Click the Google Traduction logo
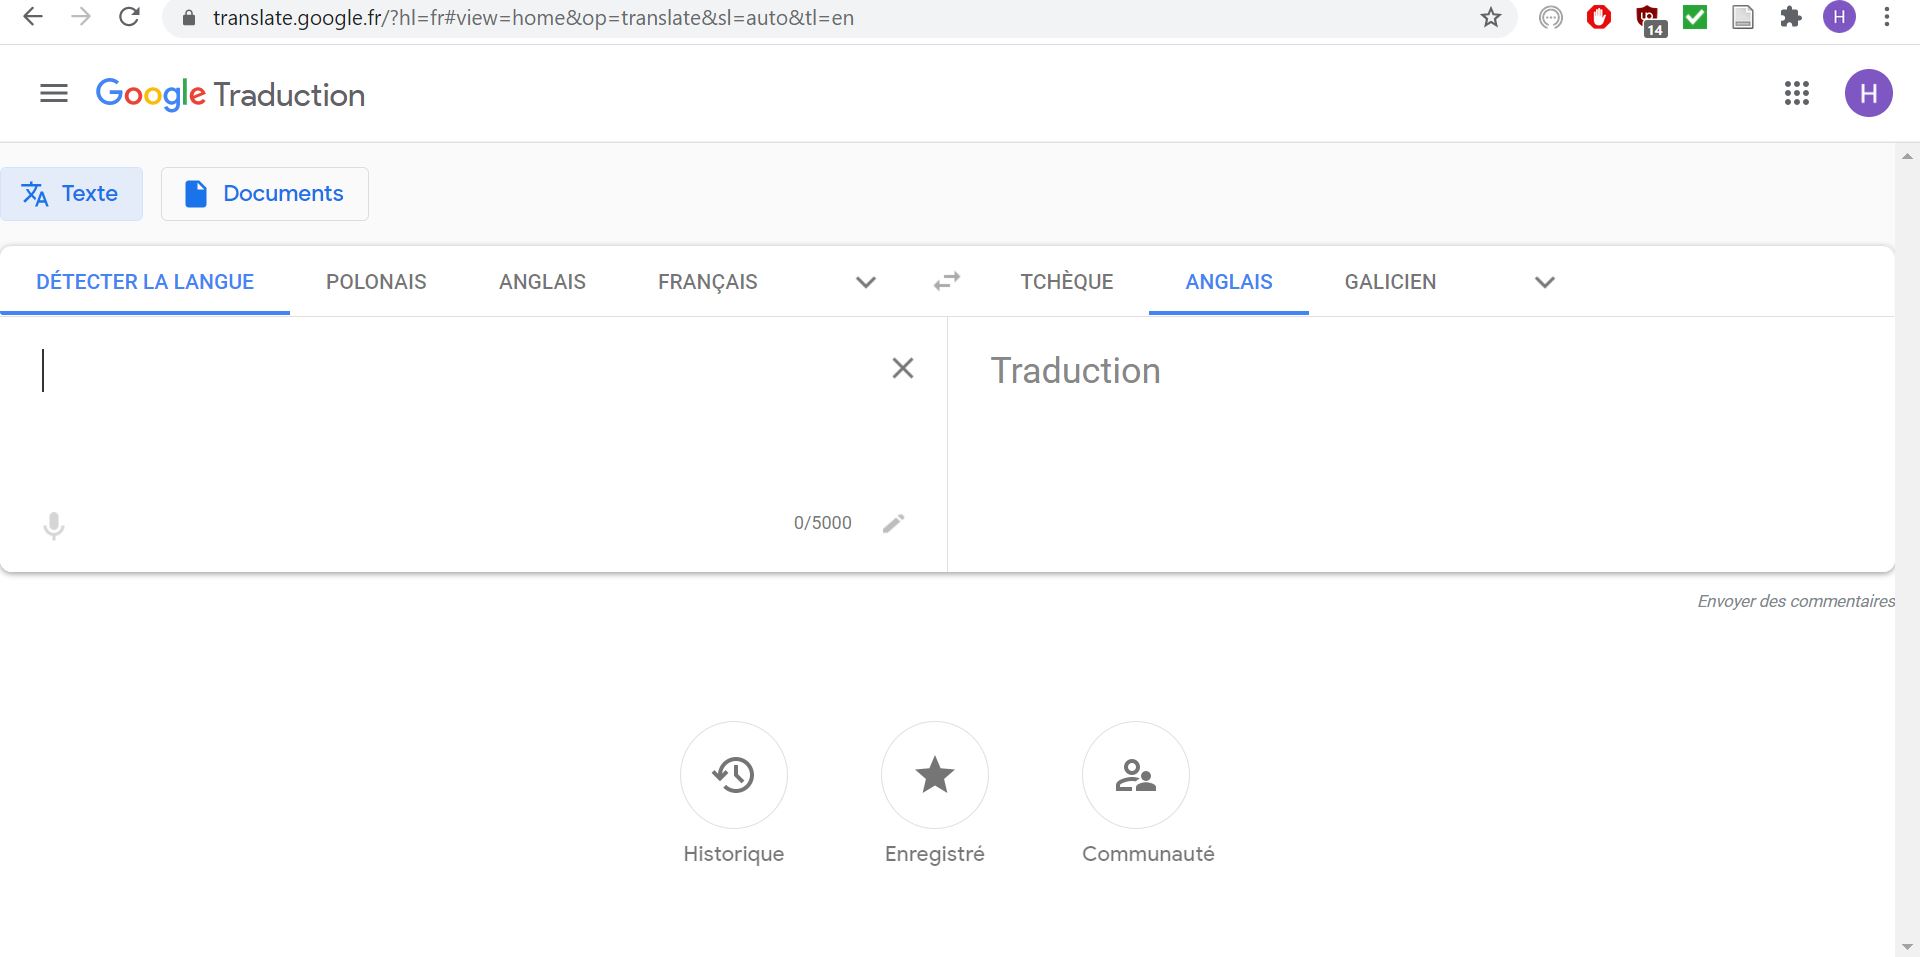 pos(230,94)
